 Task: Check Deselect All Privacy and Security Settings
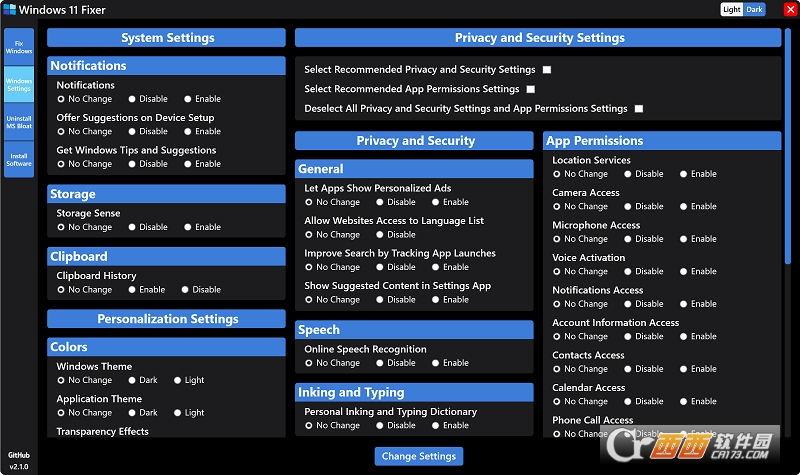point(639,108)
